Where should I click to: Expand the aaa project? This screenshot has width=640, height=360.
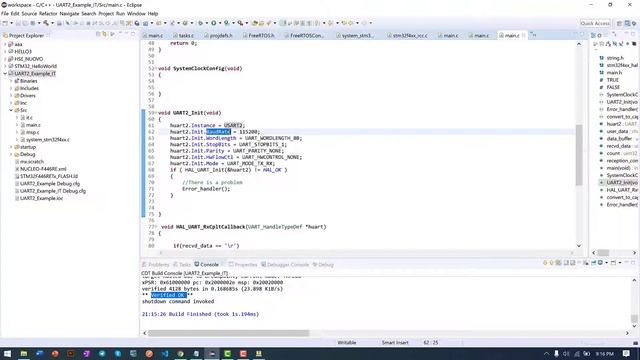click(x=5, y=44)
